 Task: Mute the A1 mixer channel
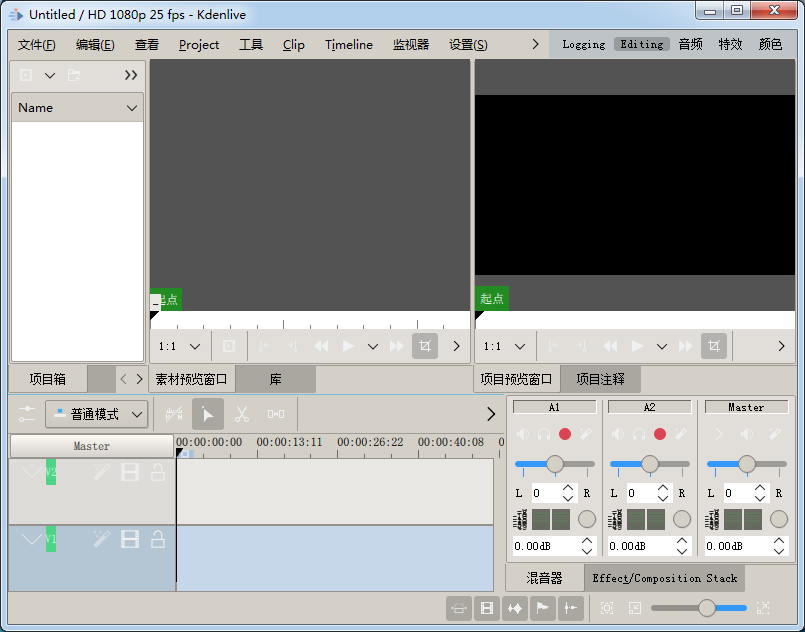coord(522,434)
